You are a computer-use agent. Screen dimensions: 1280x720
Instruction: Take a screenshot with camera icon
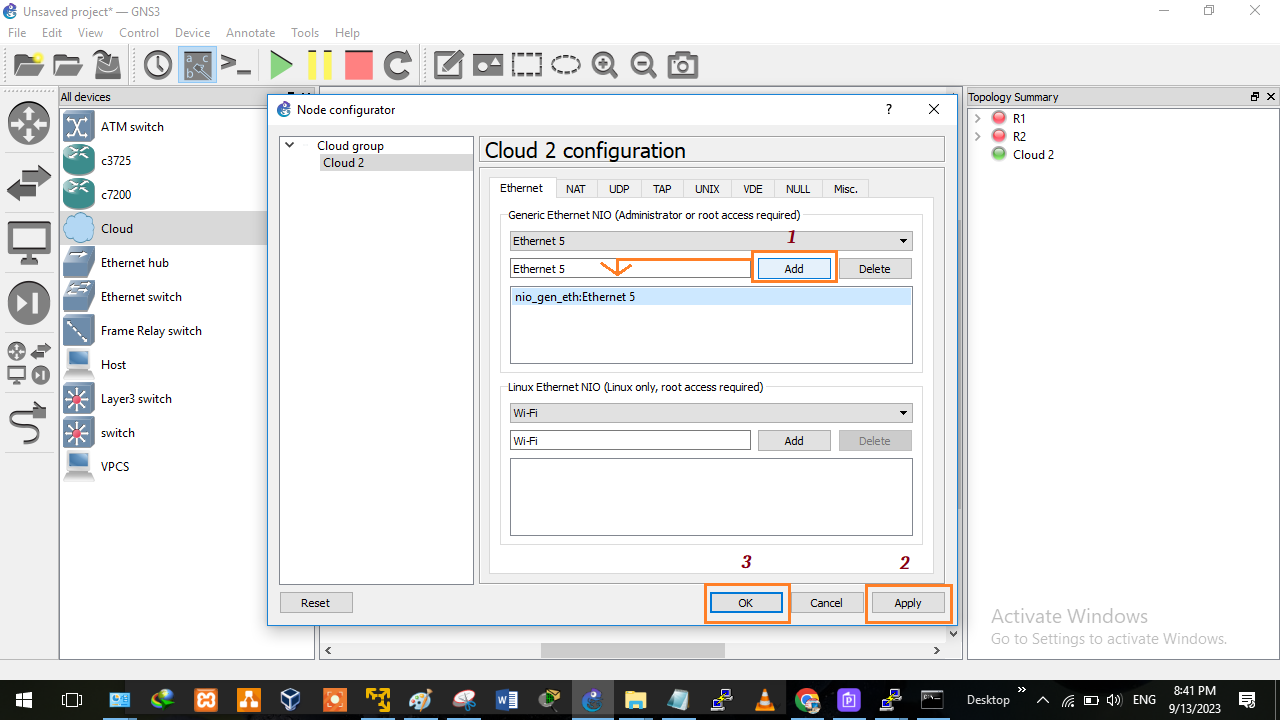tap(683, 66)
